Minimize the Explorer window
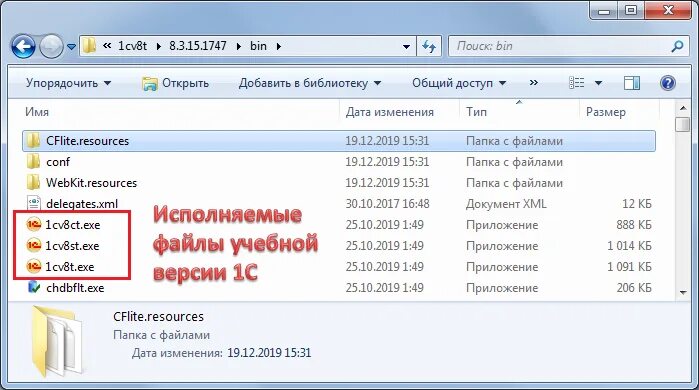The width and height of the screenshot is (699, 390). coord(604,11)
